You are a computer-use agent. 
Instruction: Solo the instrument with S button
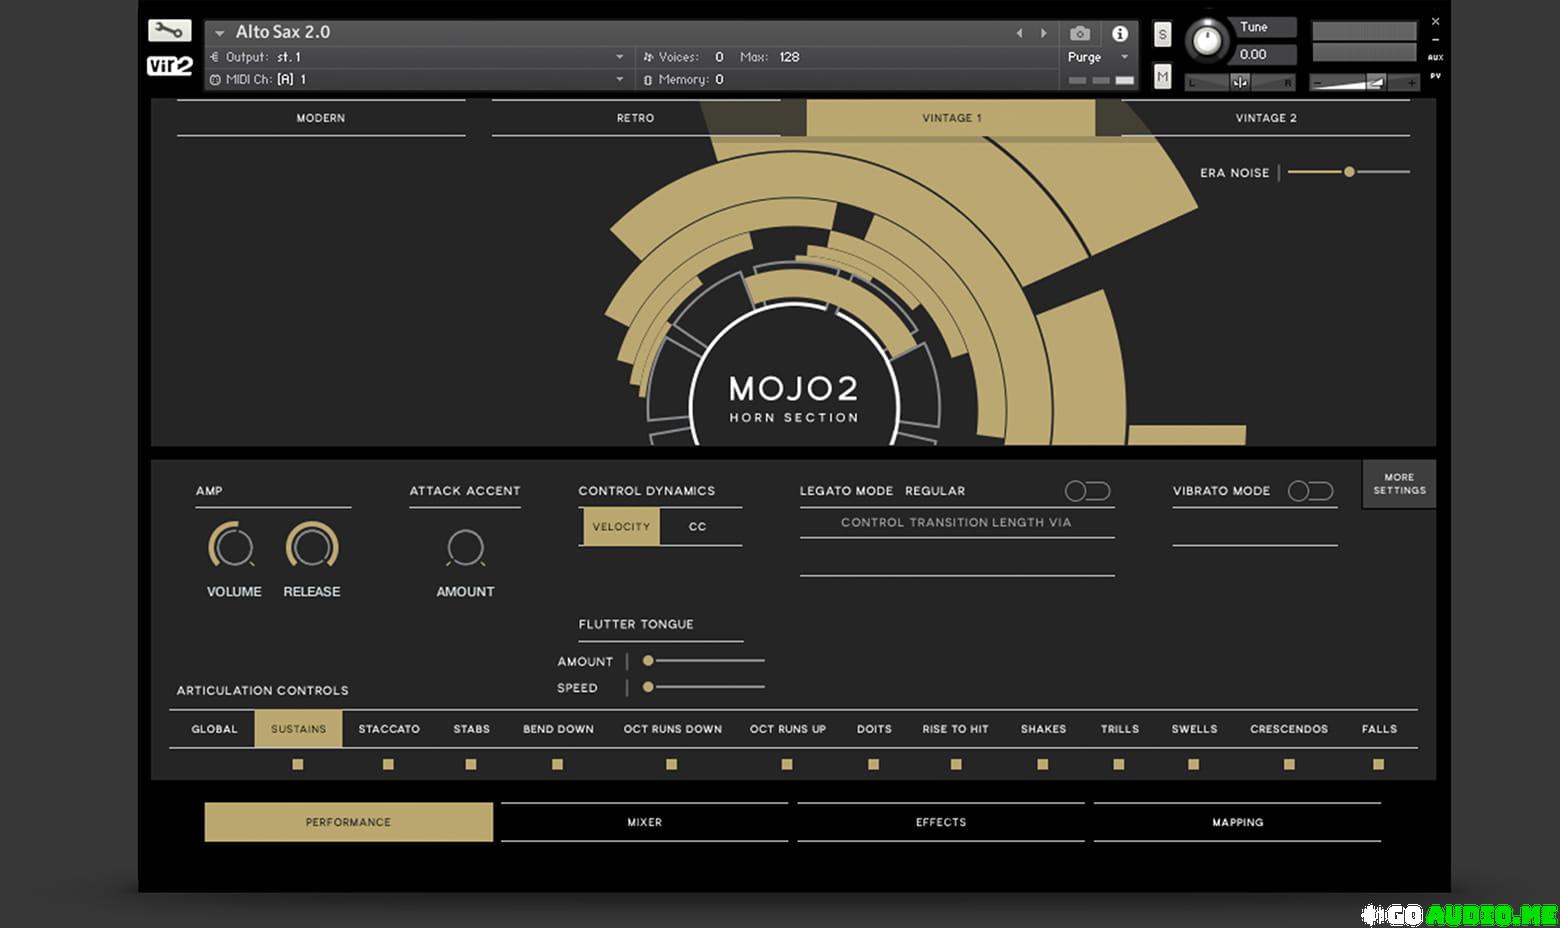[x=1162, y=35]
